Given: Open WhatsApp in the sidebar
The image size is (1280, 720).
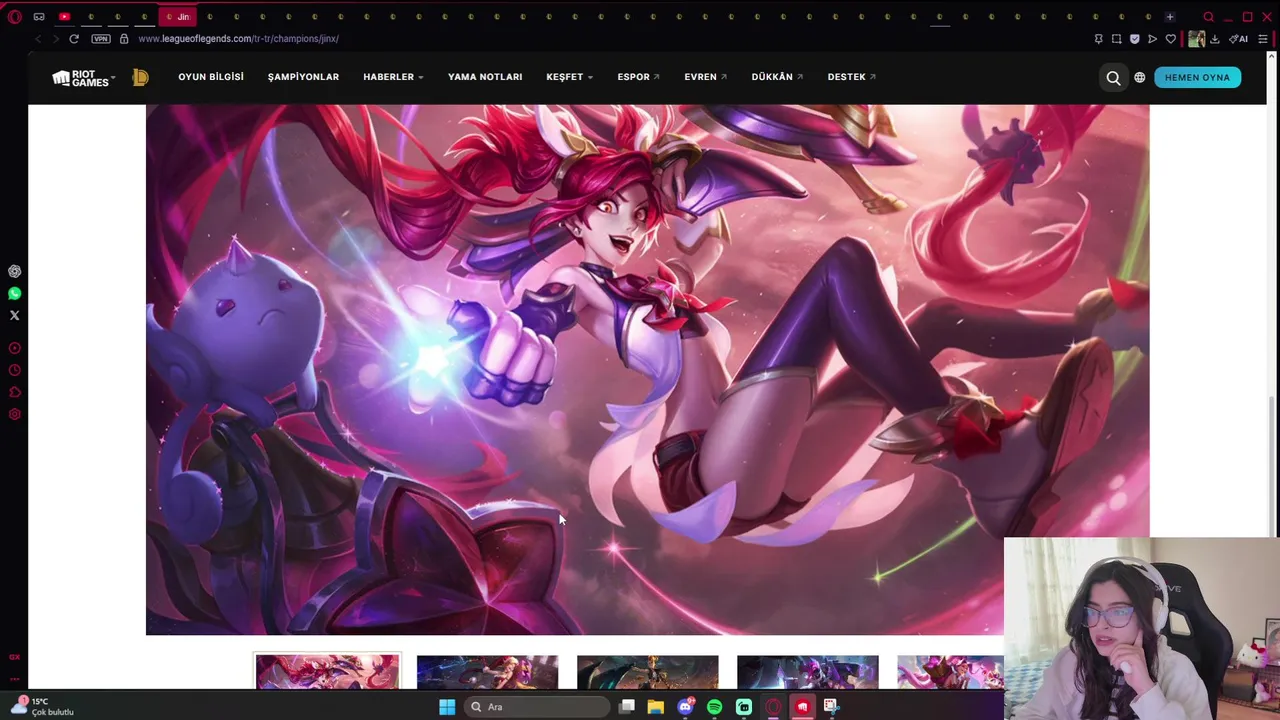Looking at the screenshot, I should 14,293.
